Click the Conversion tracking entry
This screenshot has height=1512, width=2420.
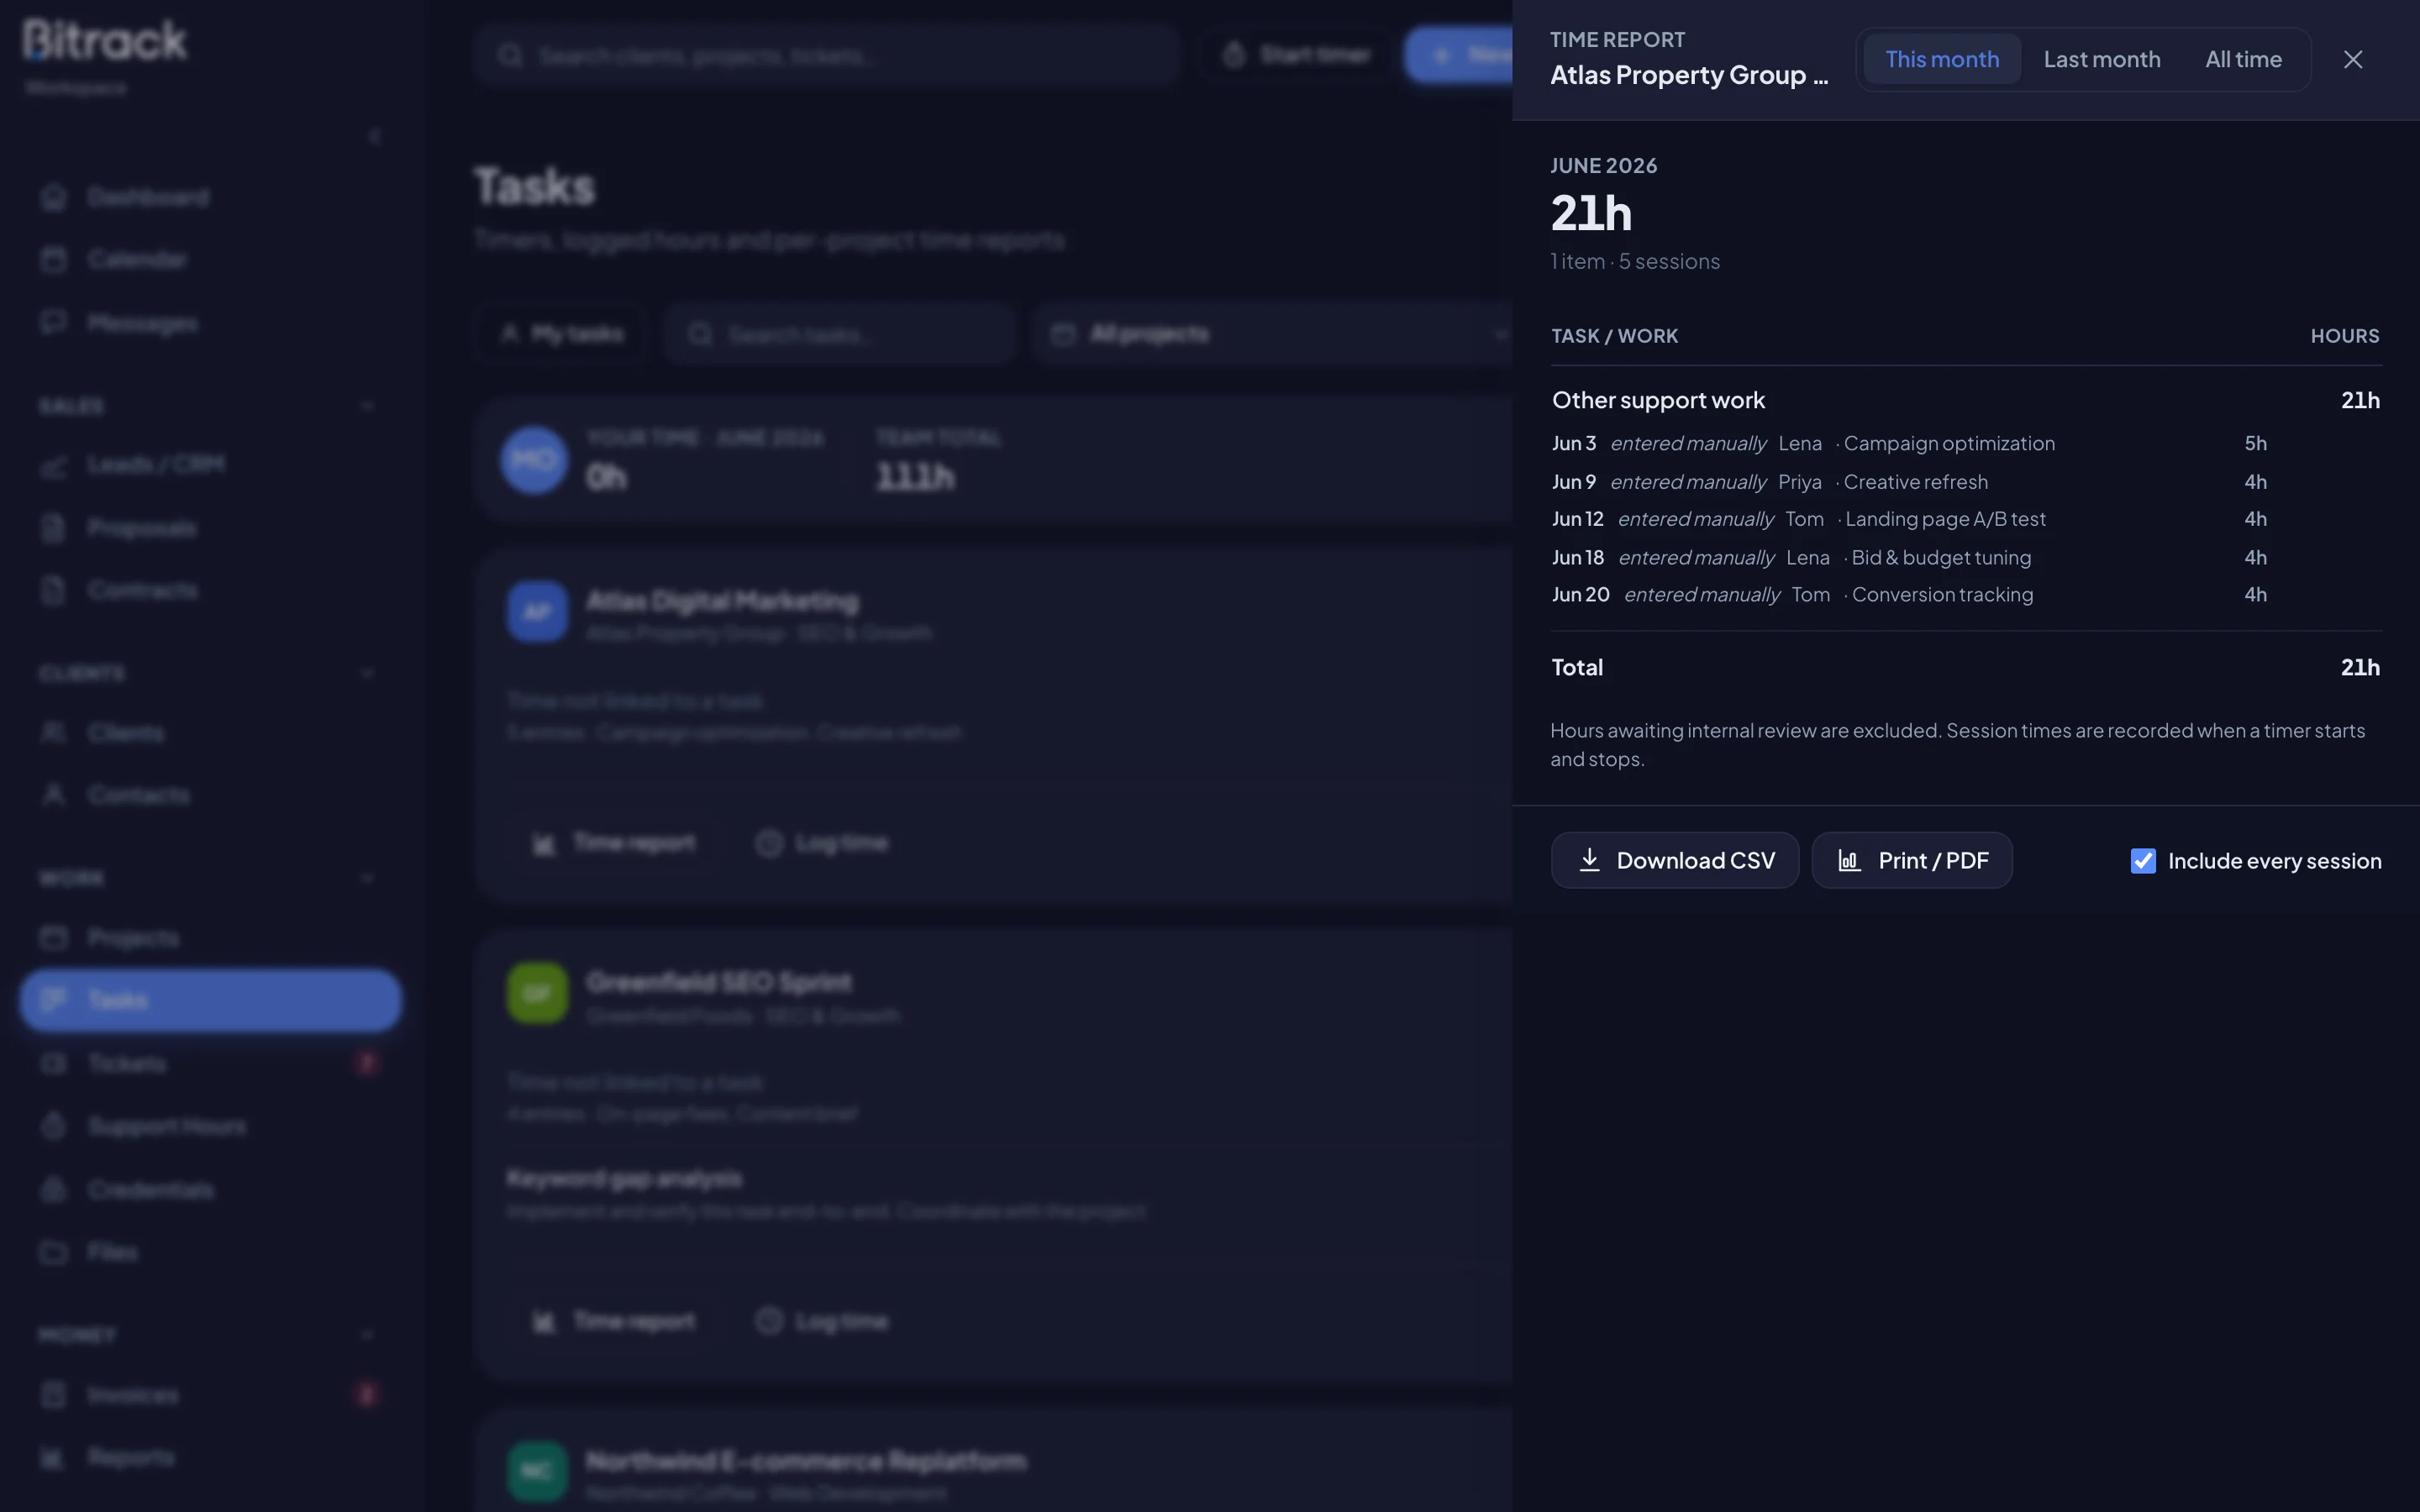[x=1942, y=595]
